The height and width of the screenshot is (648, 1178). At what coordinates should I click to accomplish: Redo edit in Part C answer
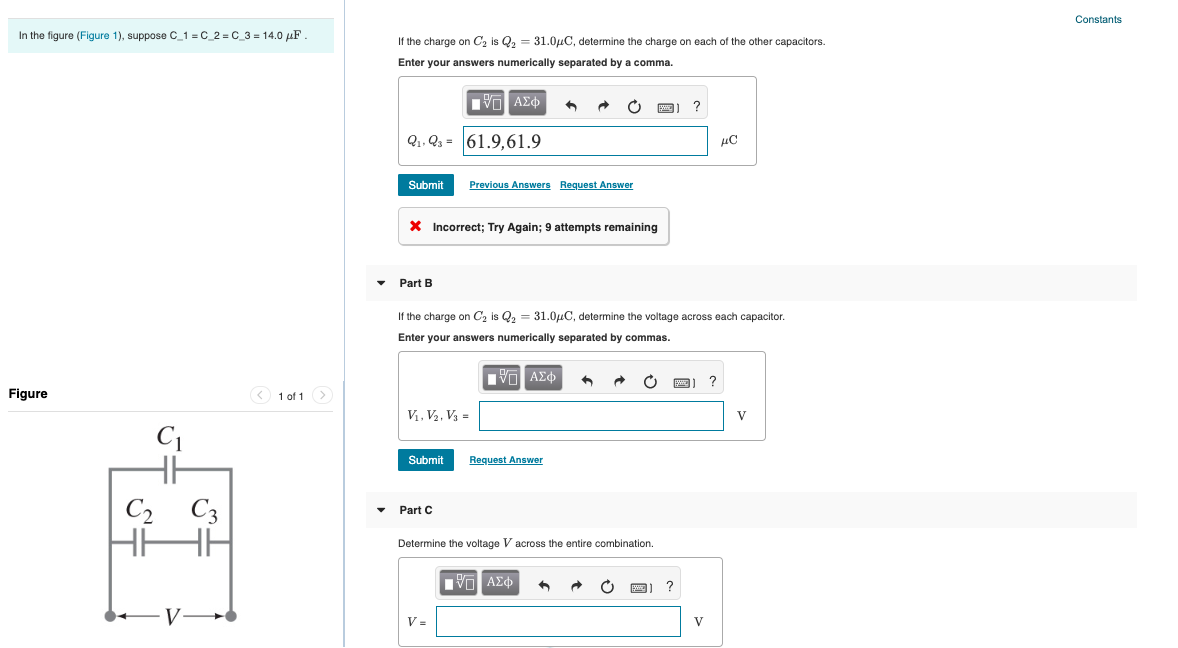click(576, 586)
